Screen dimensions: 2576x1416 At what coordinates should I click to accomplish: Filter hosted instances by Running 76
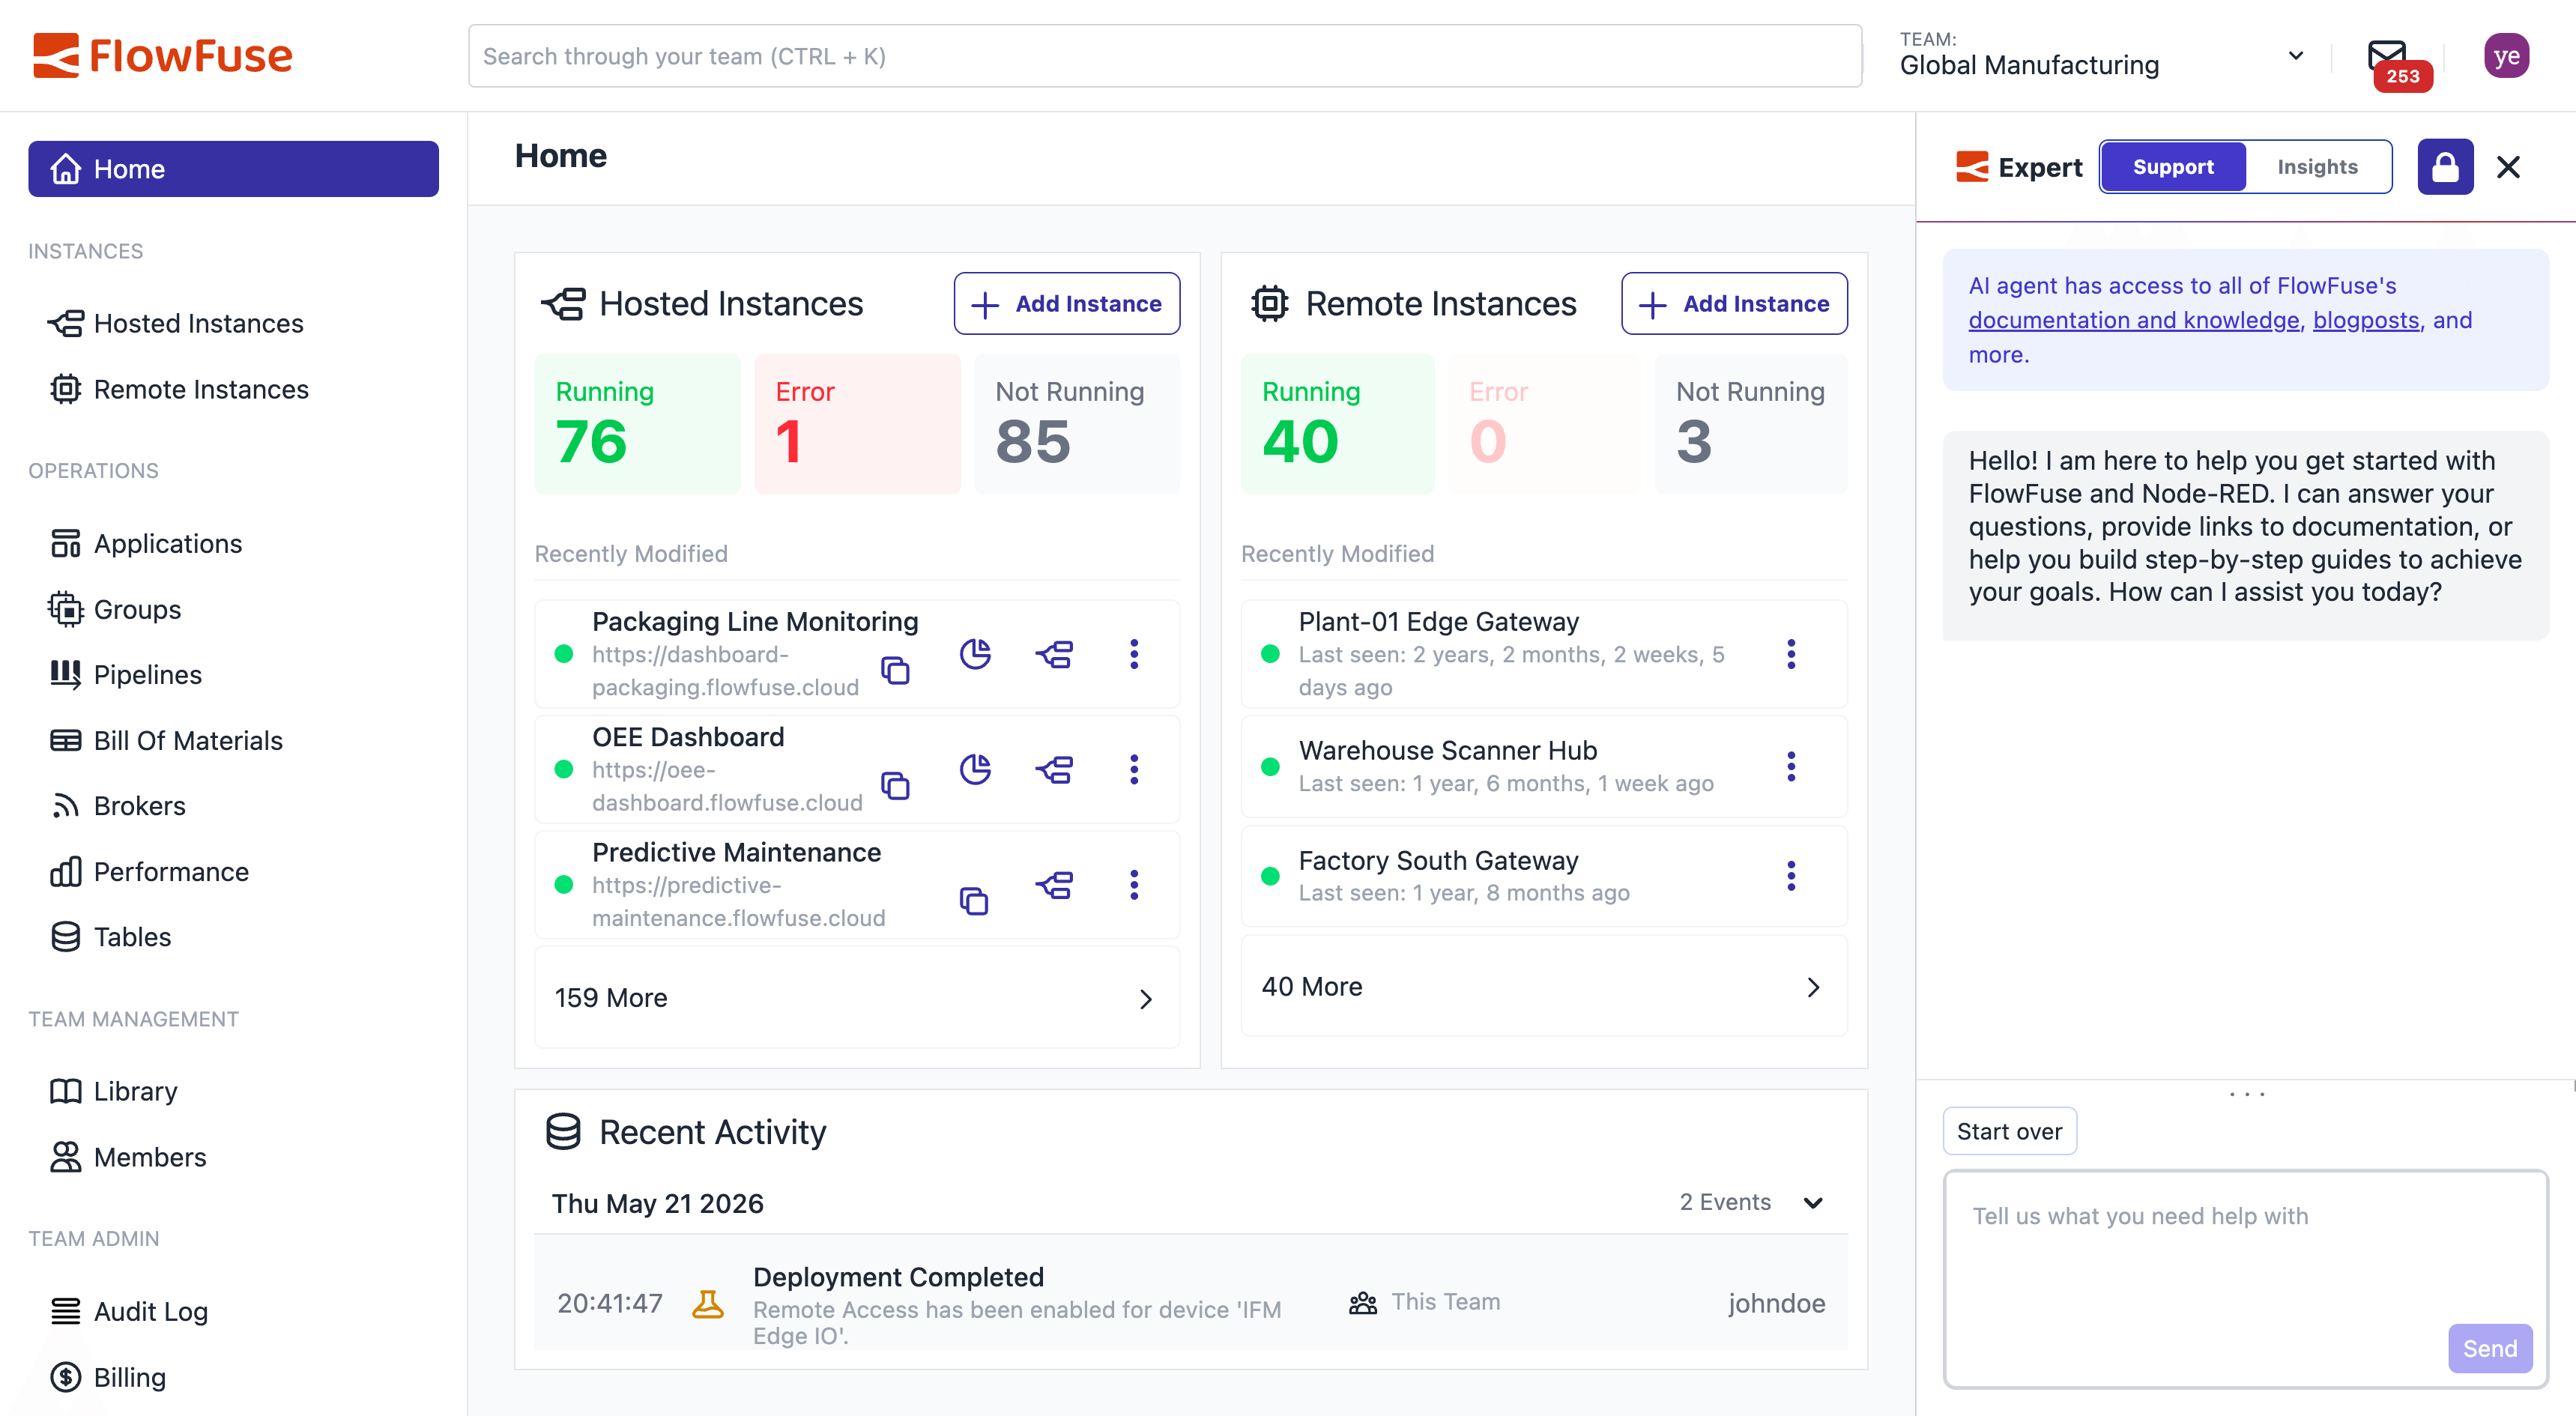[x=637, y=424]
